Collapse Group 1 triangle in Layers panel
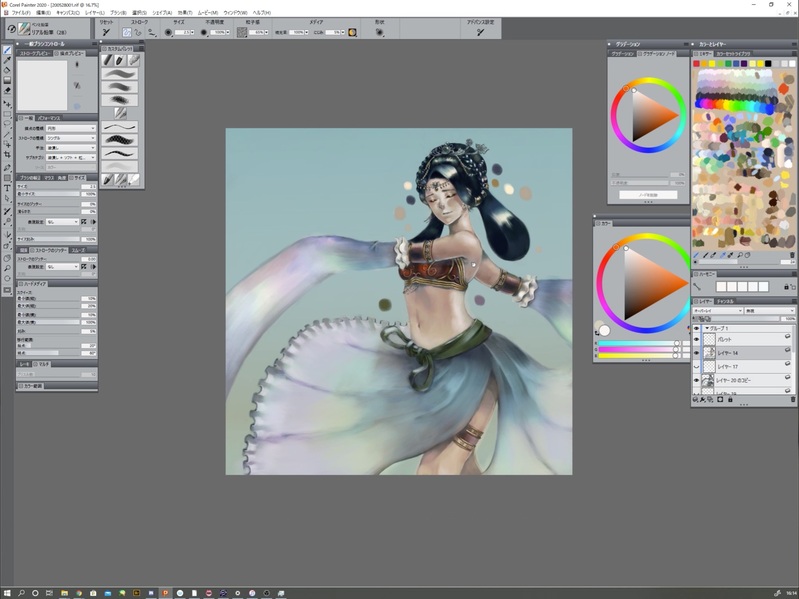The image size is (799, 599). point(707,329)
